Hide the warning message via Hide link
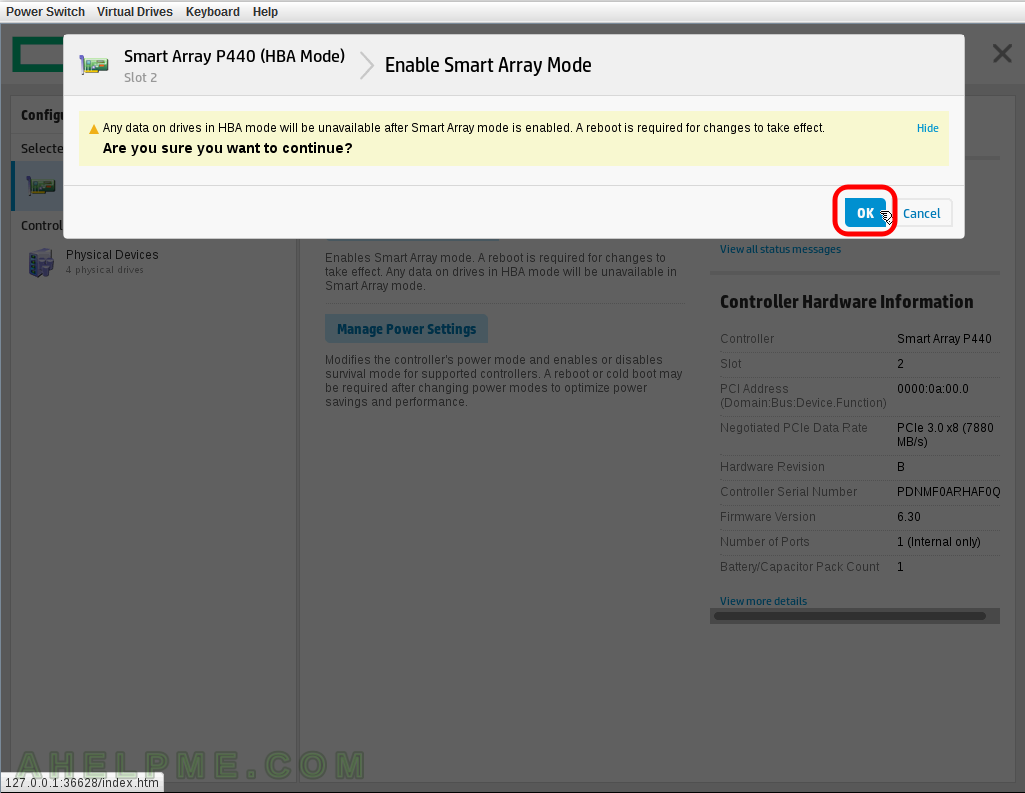This screenshot has height=793, width=1025. tap(927, 128)
